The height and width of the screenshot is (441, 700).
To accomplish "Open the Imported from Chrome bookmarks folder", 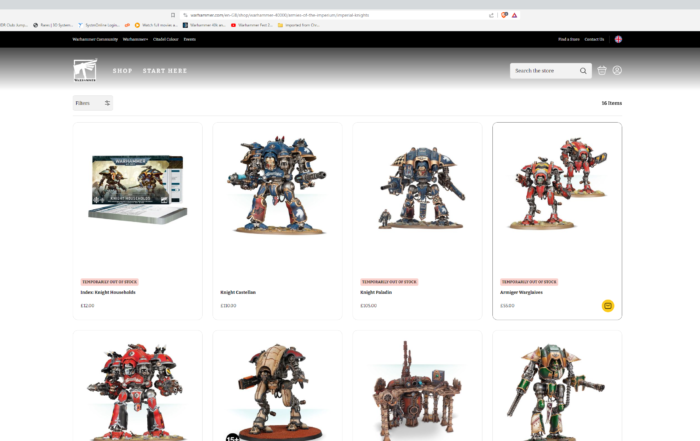I will pos(298,25).
